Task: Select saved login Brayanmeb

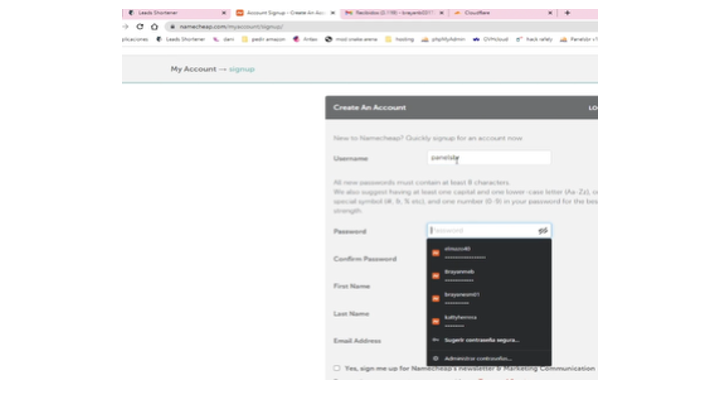Action: (x=489, y=276)
